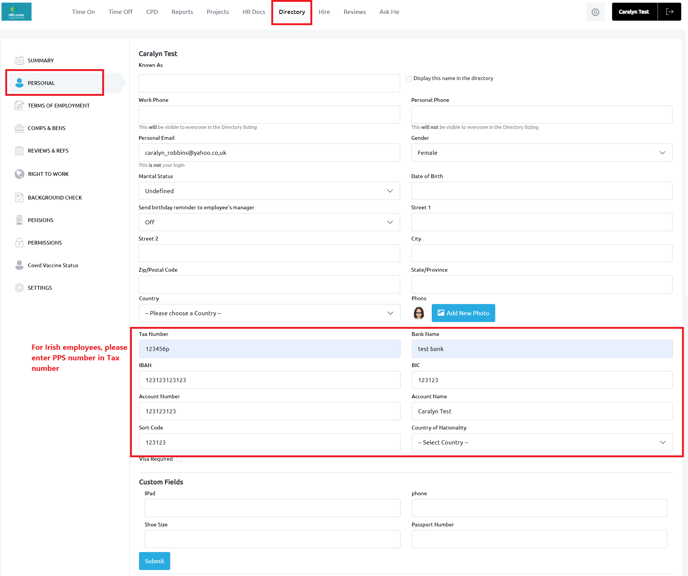
Task: Open Terms of Employment section icon
Action: point(19,106)
